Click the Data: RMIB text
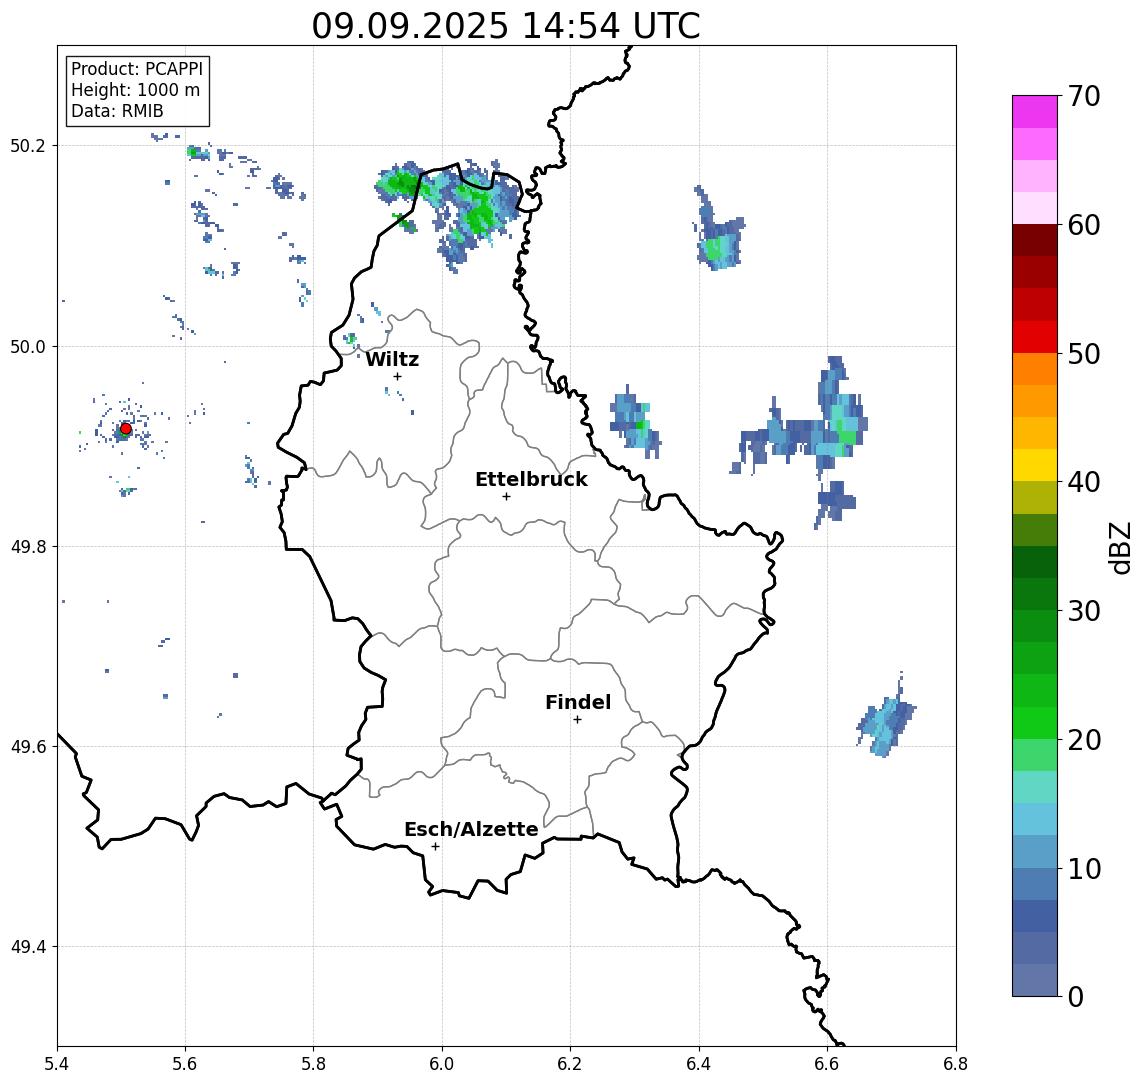The image size is (1145, 1084). point(117,111)
